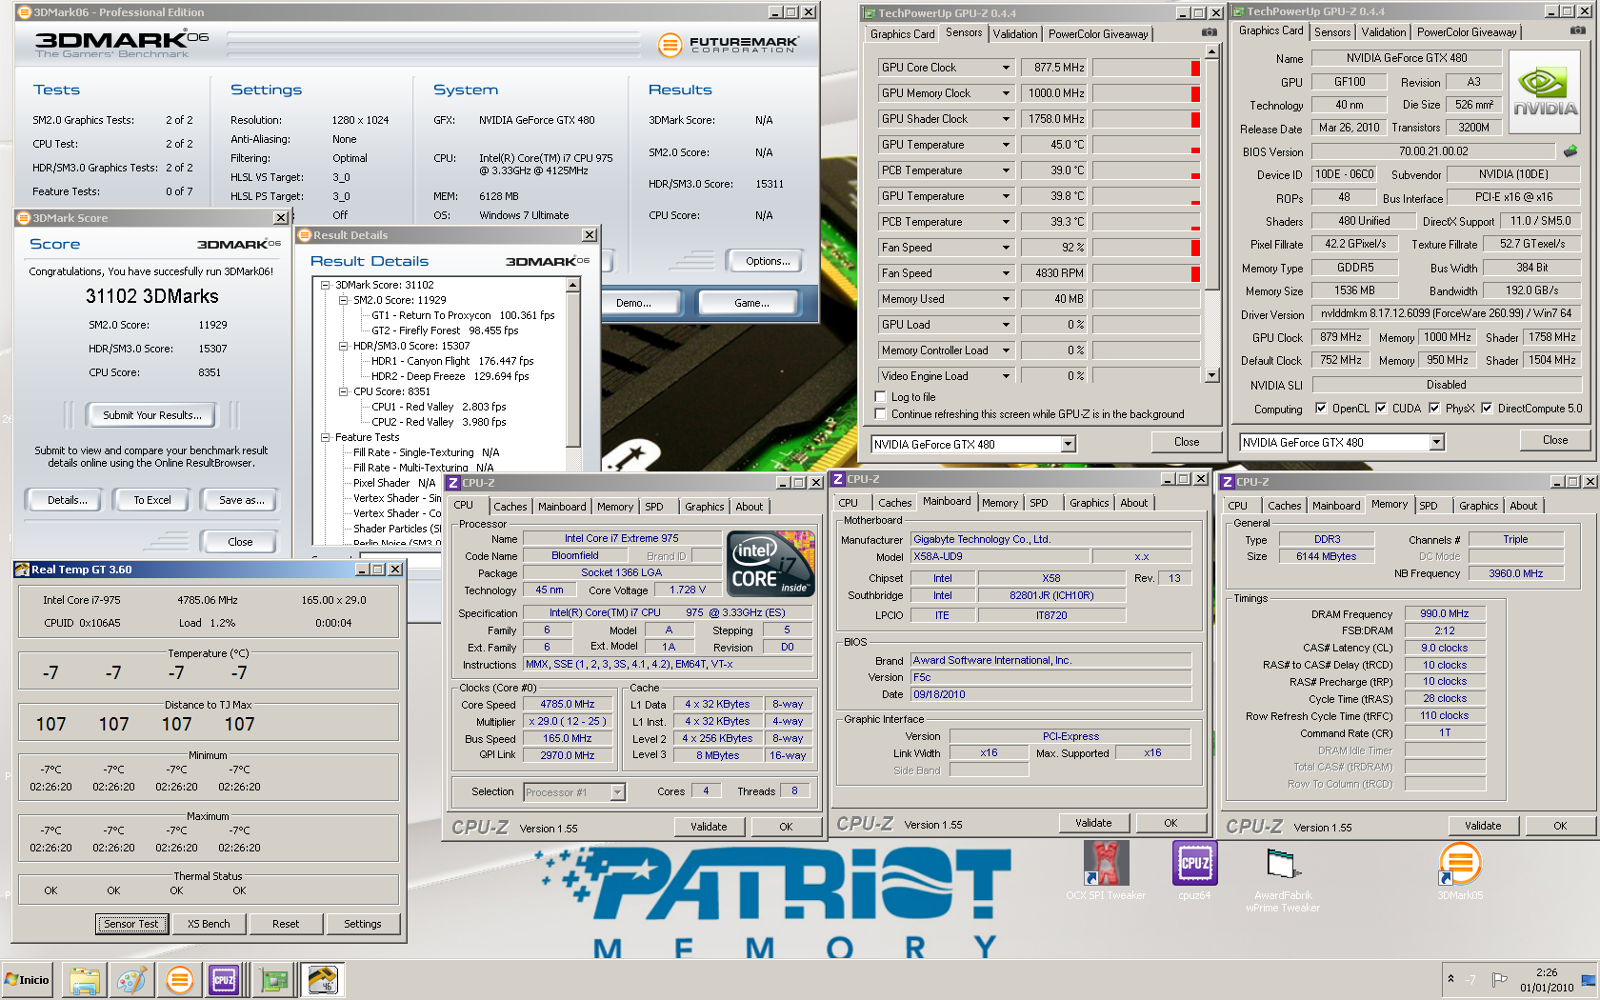Switch to 3DMark06 via orange taskbar icon
Viewport: 1600px width, 1000px height.
179,980
